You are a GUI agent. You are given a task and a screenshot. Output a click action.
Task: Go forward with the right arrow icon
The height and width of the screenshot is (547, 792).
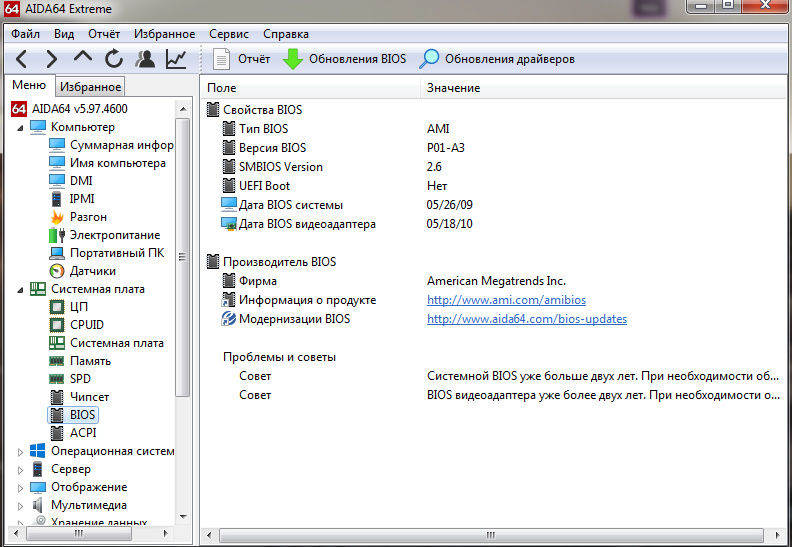coord(52,59)
